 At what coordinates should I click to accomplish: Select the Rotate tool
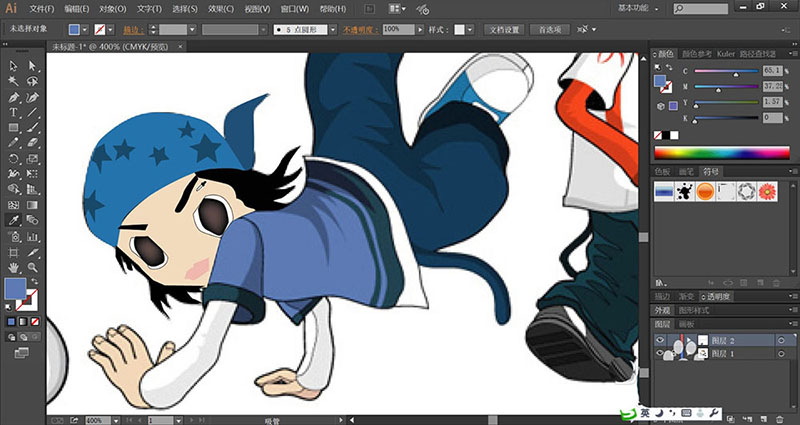(13, 159)
